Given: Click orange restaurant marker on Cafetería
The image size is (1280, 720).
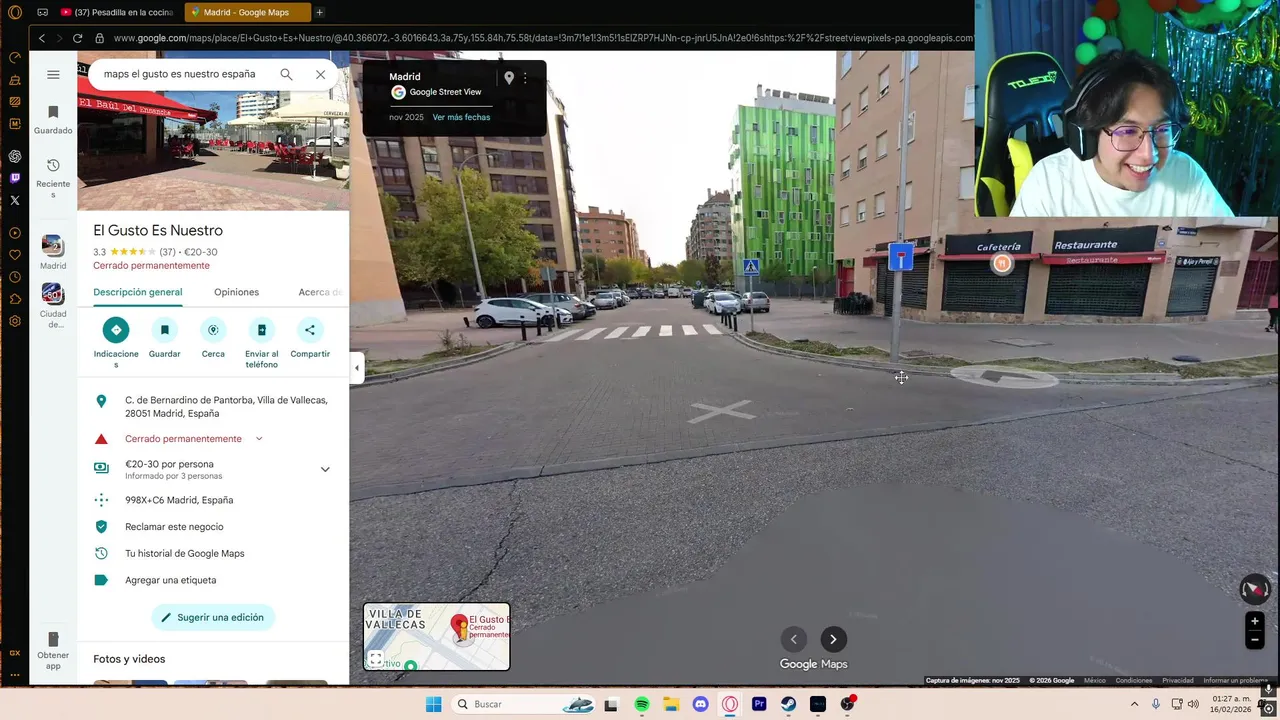Looking at the screenshot, I should click(x=1002, y=263).
